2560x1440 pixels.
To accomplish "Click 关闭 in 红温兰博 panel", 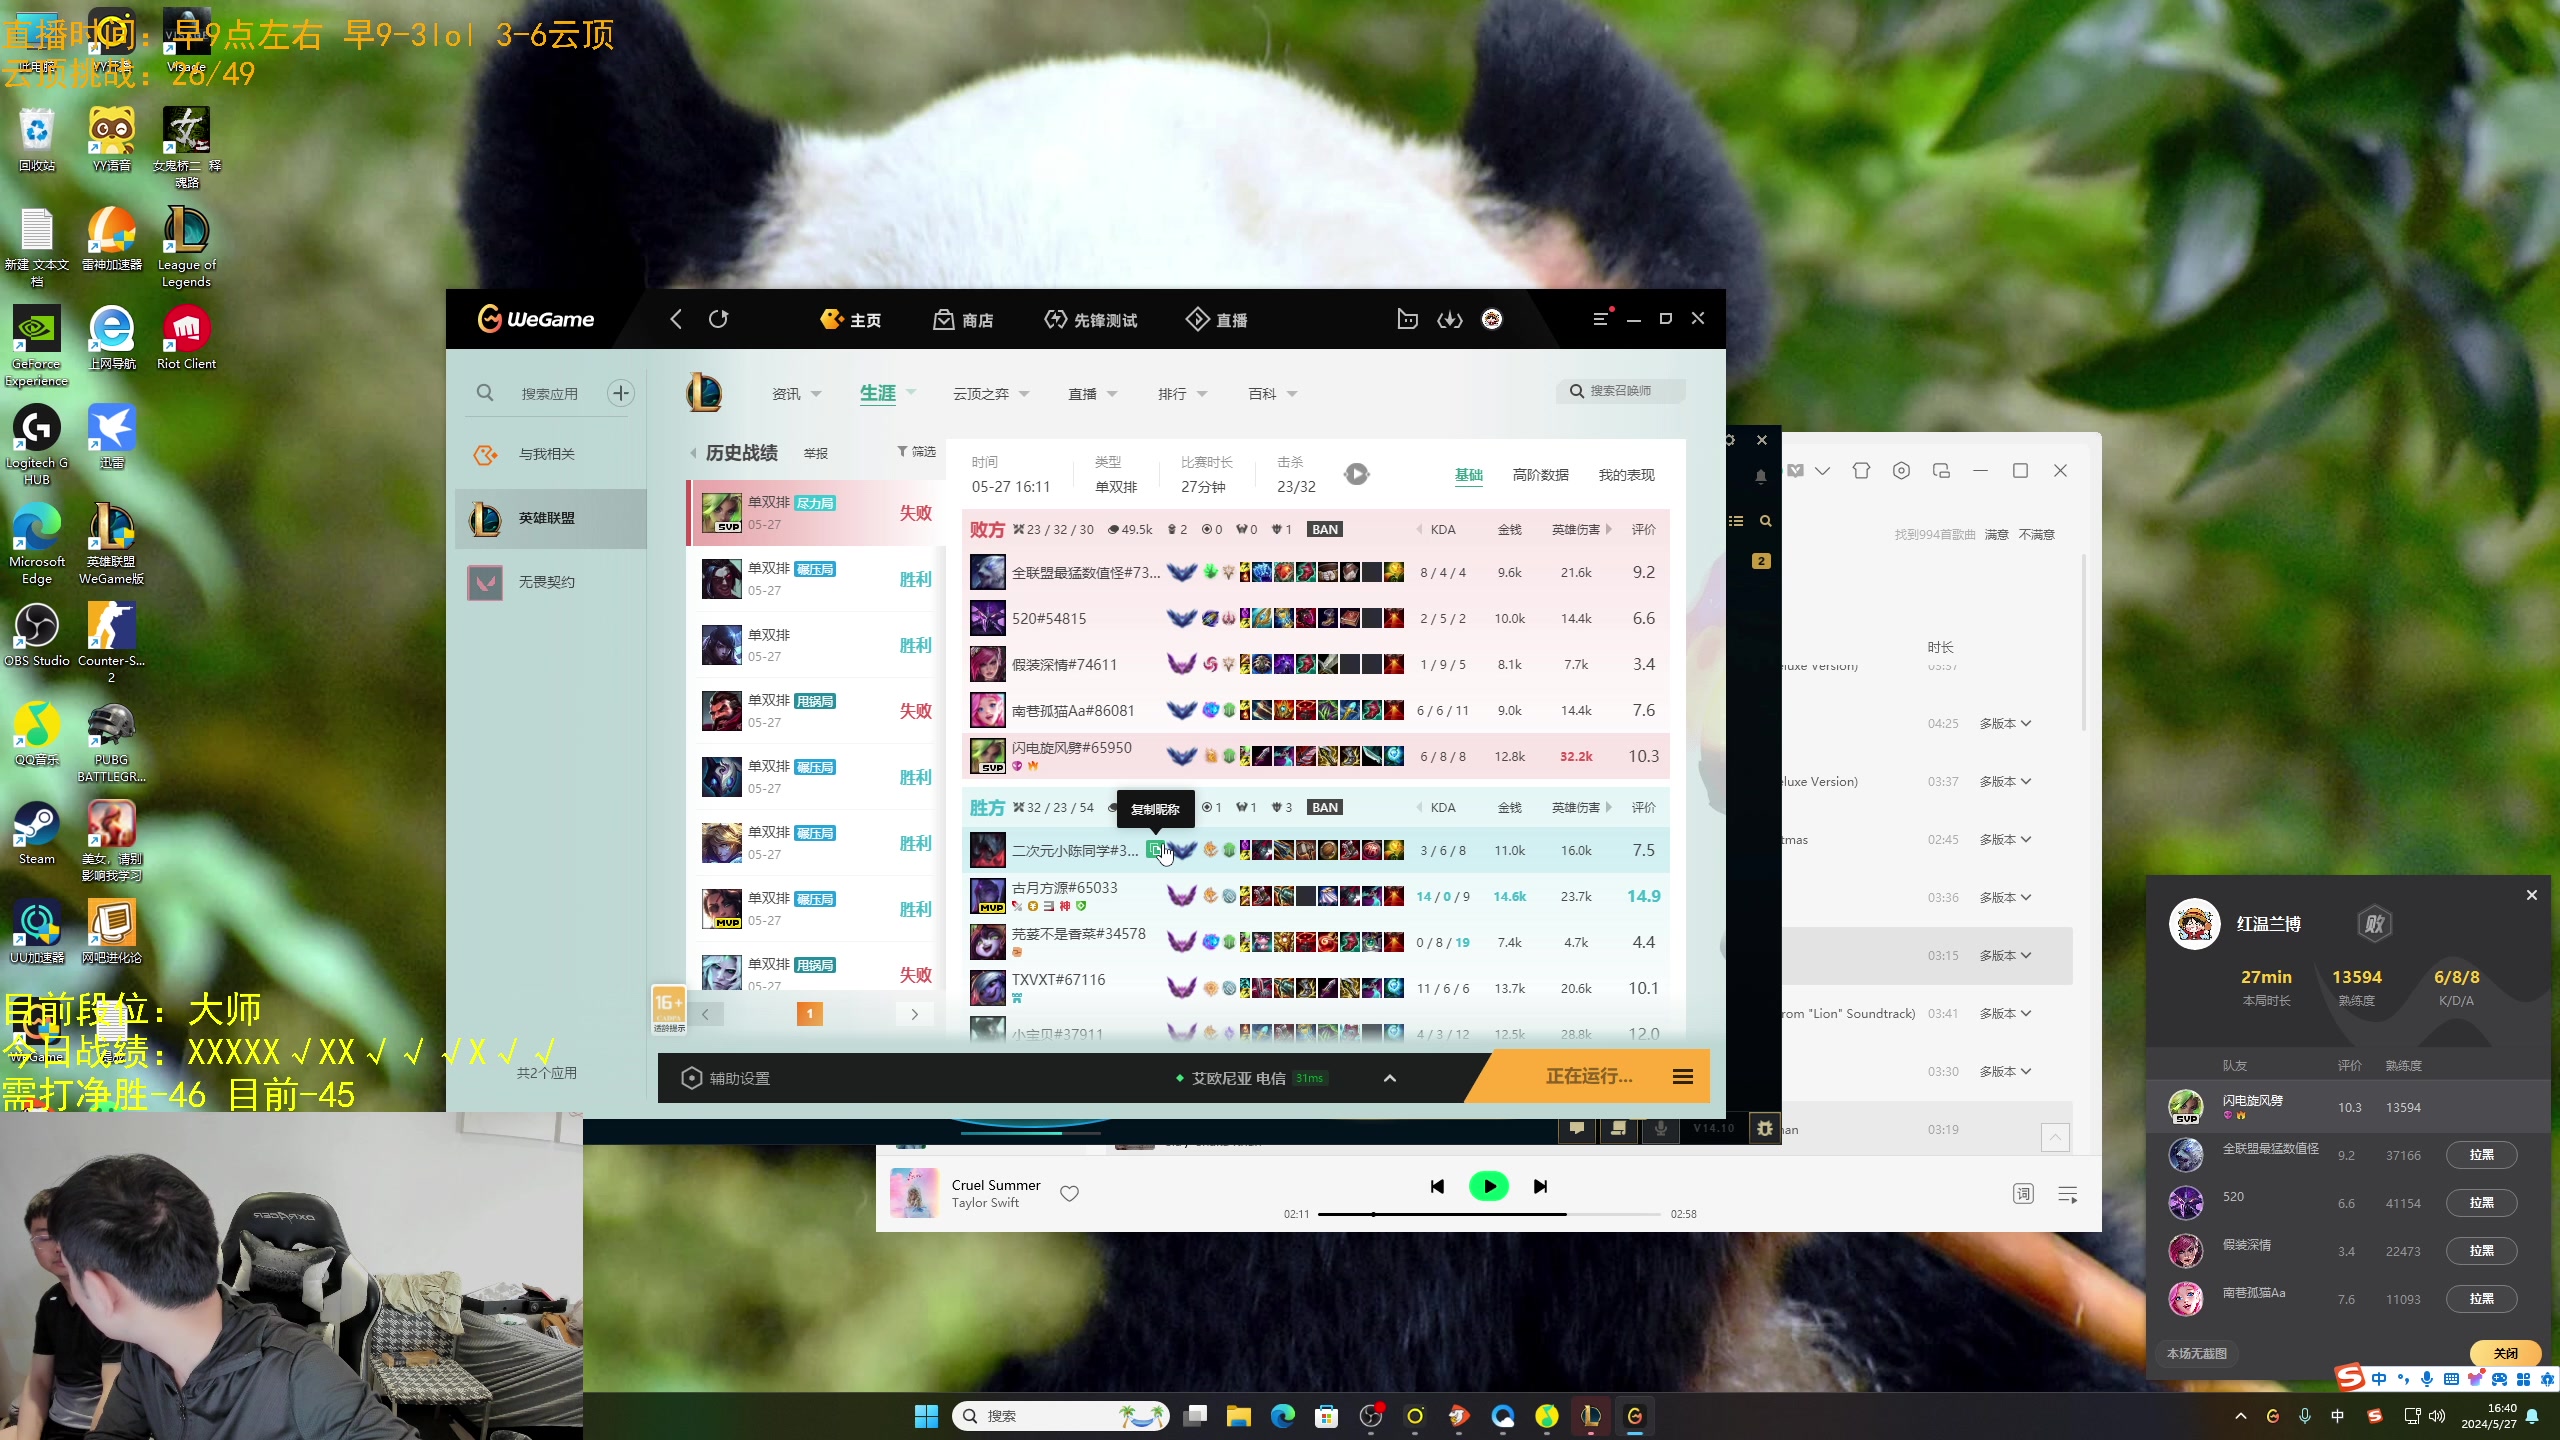I will point(2505,1353).
